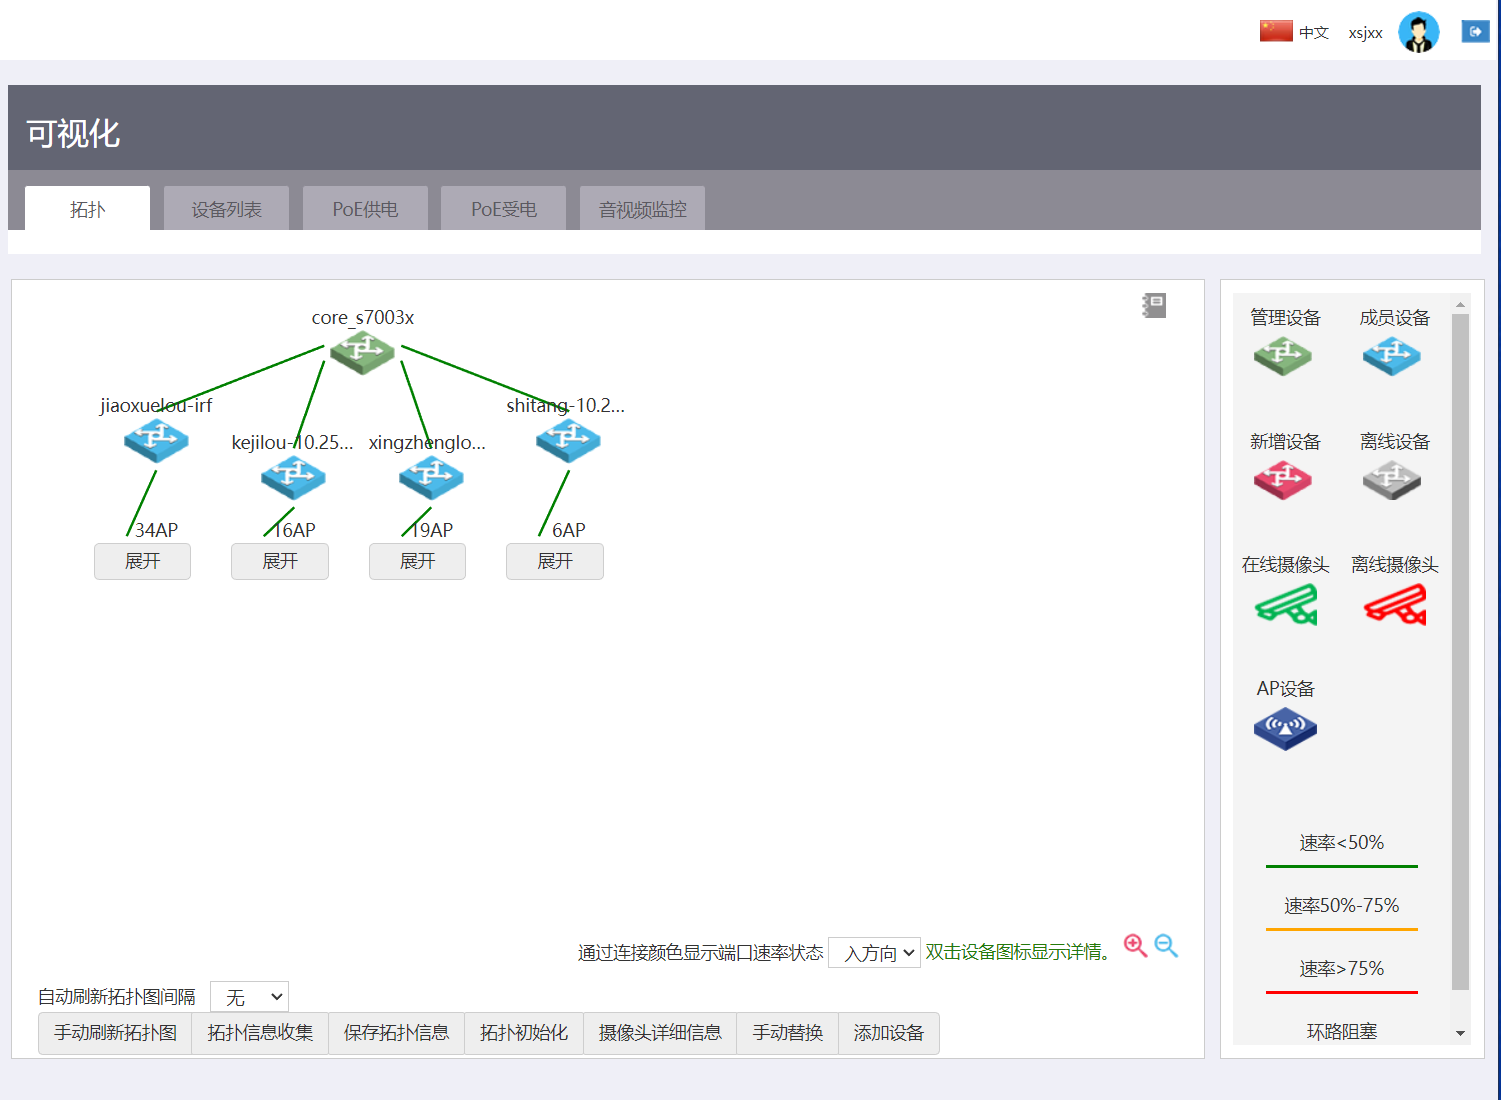Image resolution: width=1501 pixels, height=1100 pixels.
Task: Click the 6AP label
Action: 569,530
